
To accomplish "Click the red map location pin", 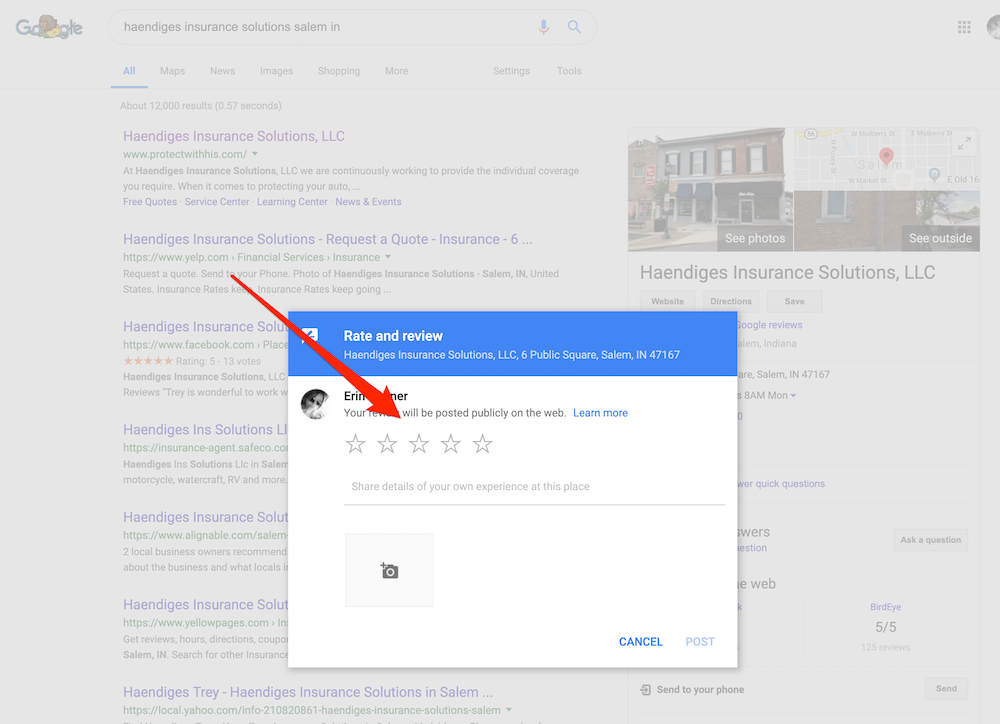I will coord(886,156).
